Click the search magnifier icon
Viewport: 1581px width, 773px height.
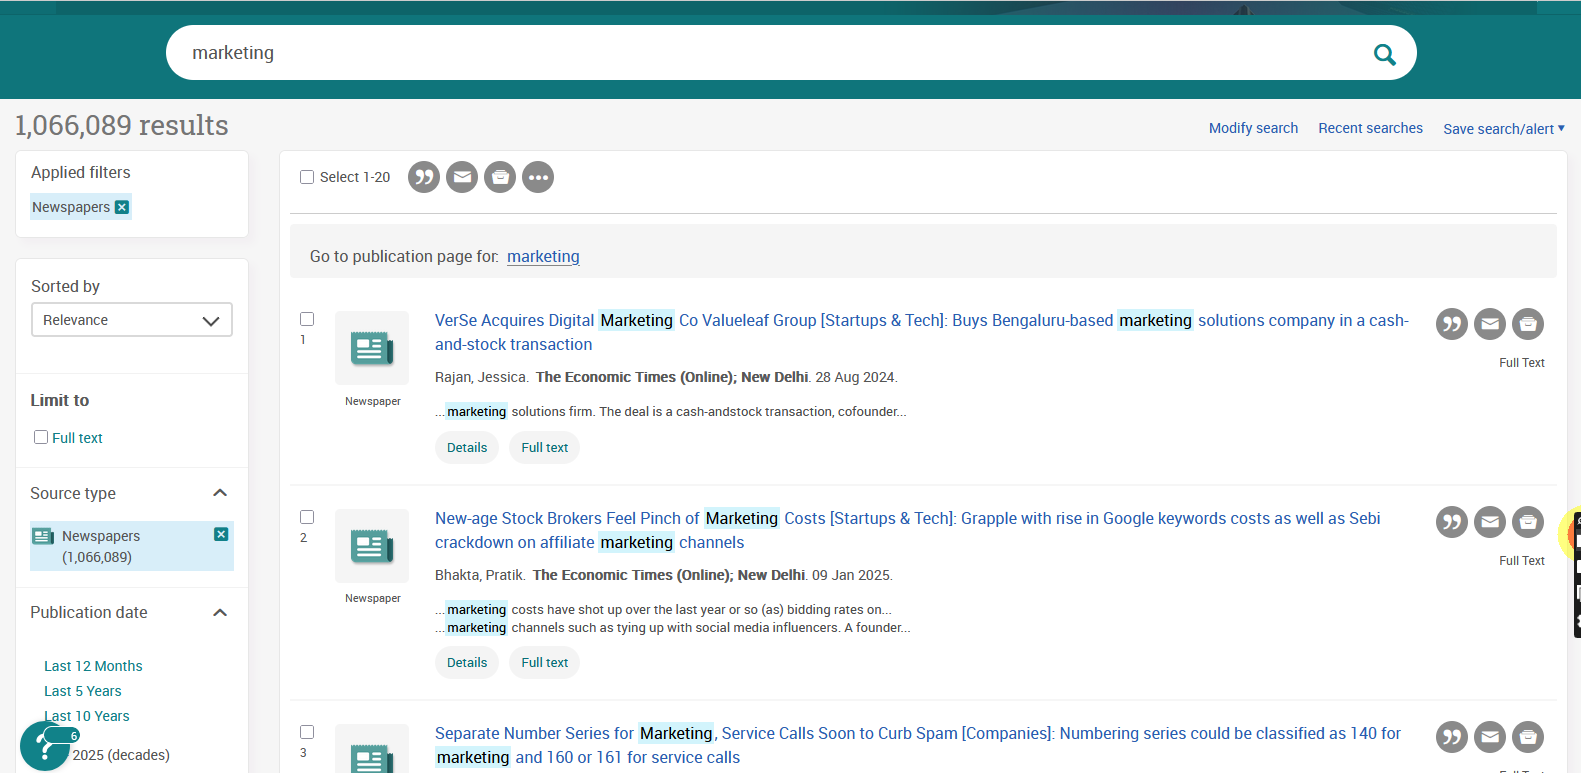pos(1384,54)
